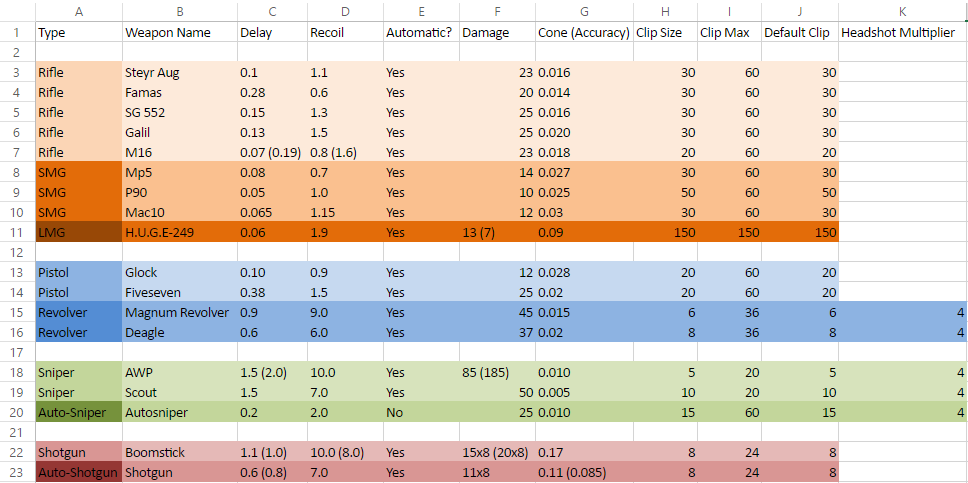The image size is (968, 483).
Task: Click the '13 (7)' damage cell
Action: (498, 233)
